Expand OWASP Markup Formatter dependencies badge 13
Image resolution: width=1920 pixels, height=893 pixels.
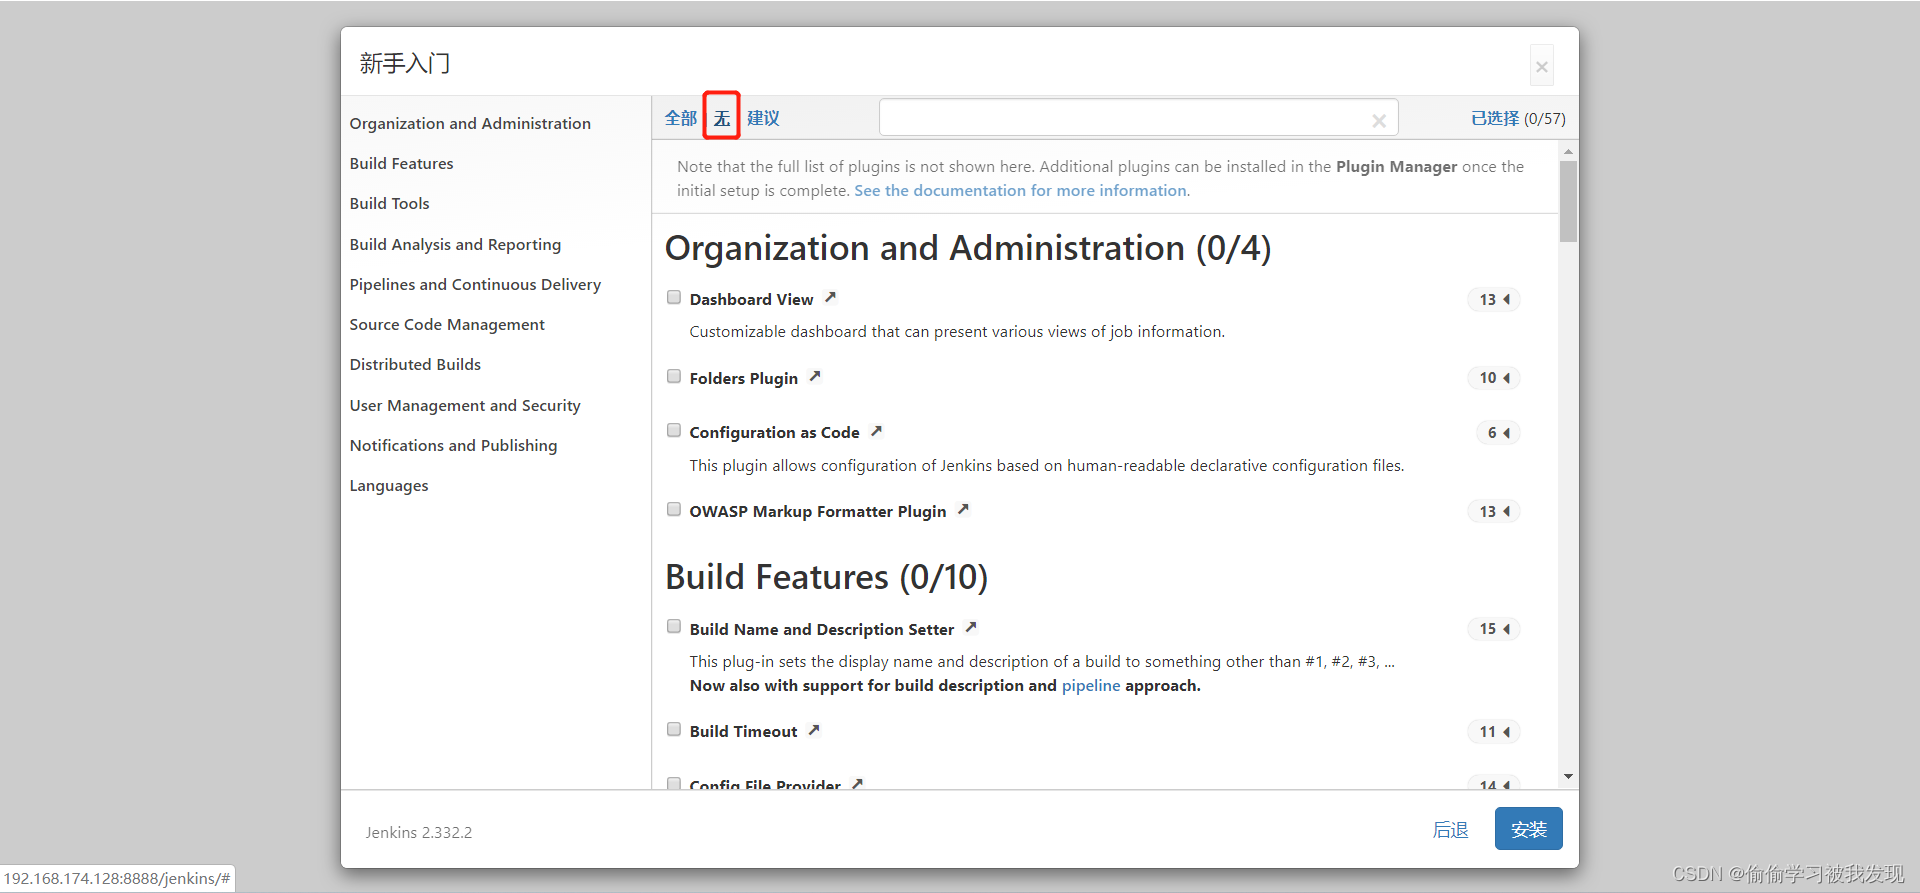1494,512
